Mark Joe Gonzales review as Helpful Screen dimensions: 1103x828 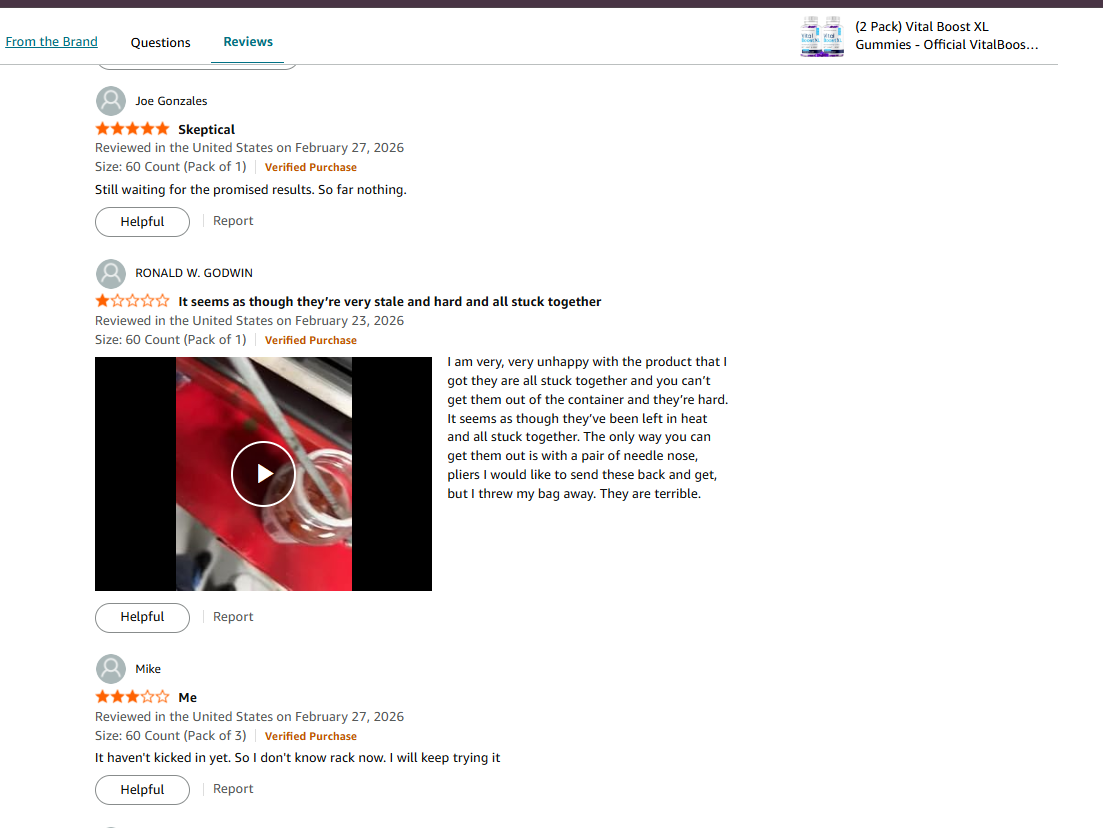click(x=142, y=222)
